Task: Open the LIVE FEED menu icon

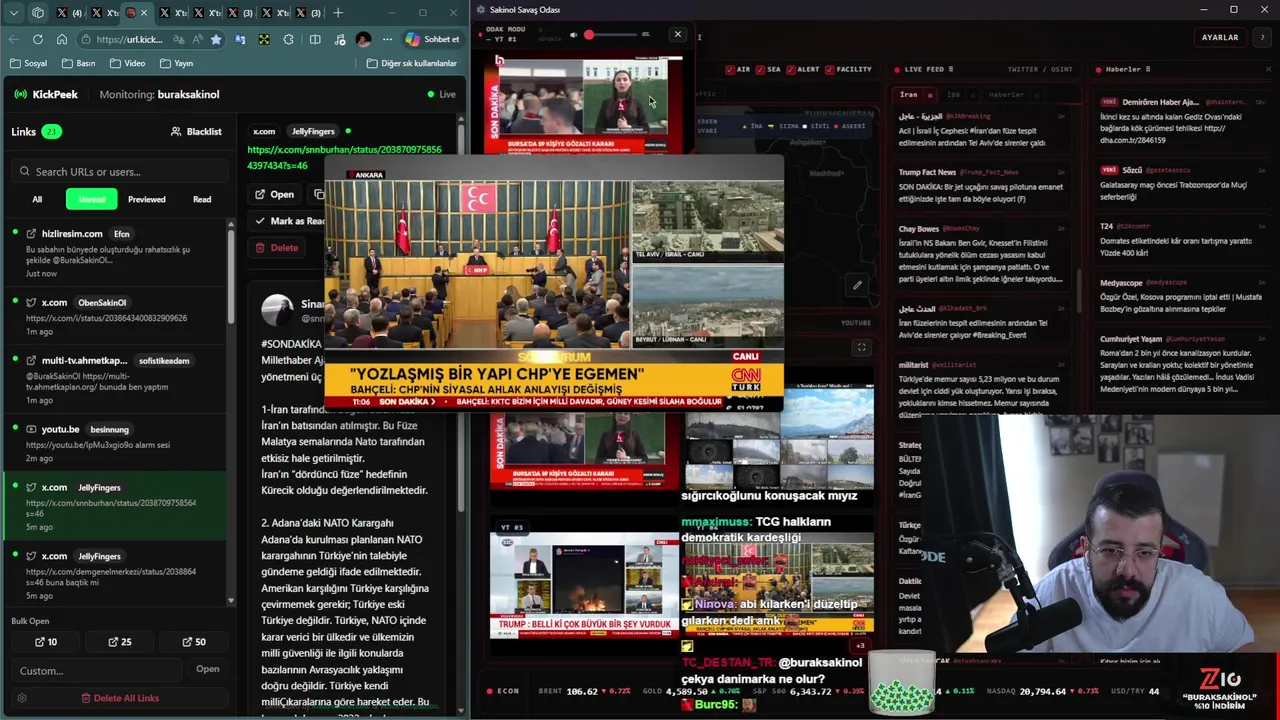Action: (x=951, y=69)
